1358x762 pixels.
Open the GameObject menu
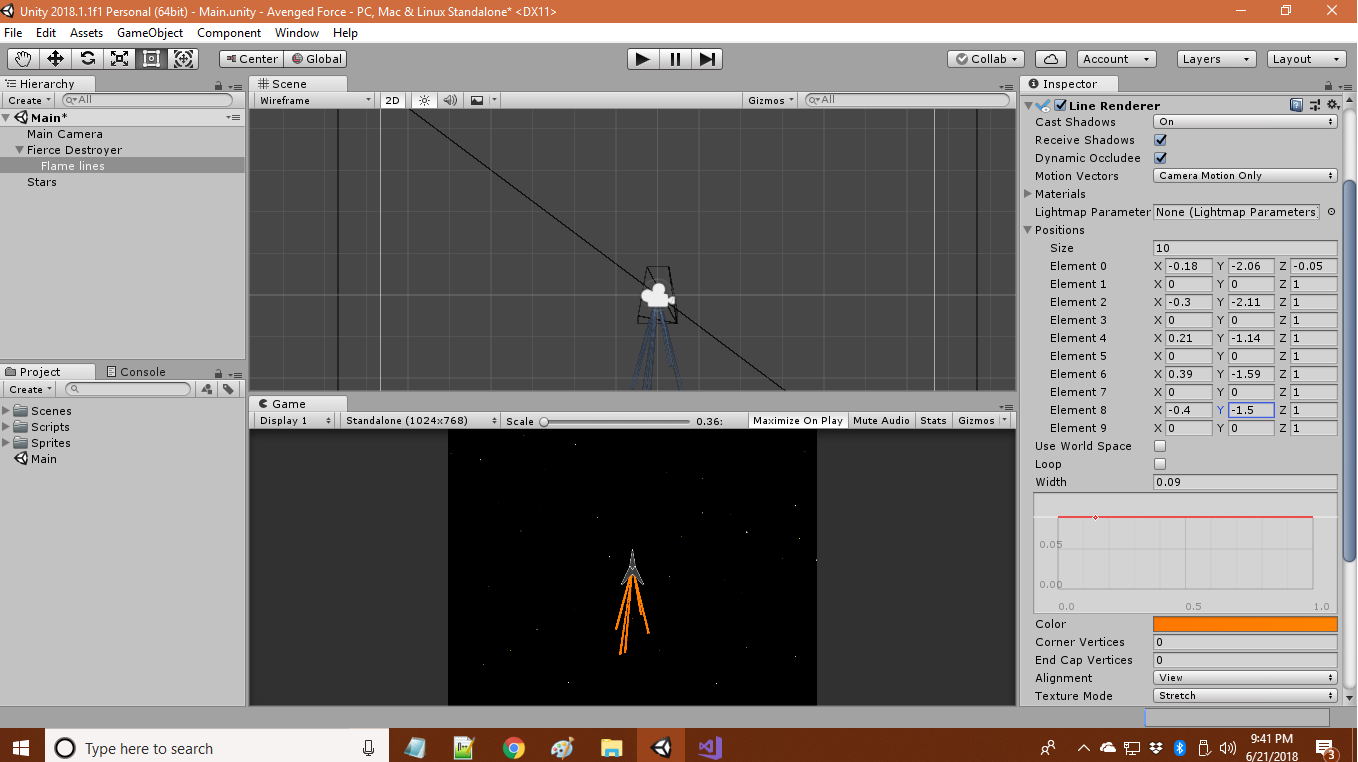pyautogui.click(x=150, y=32)
